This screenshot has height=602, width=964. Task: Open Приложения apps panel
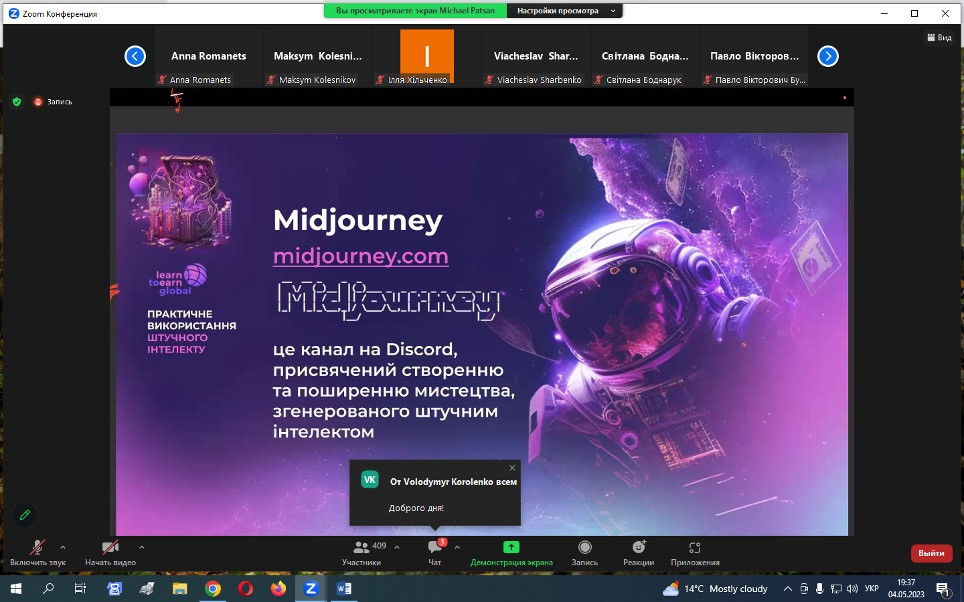695,552
